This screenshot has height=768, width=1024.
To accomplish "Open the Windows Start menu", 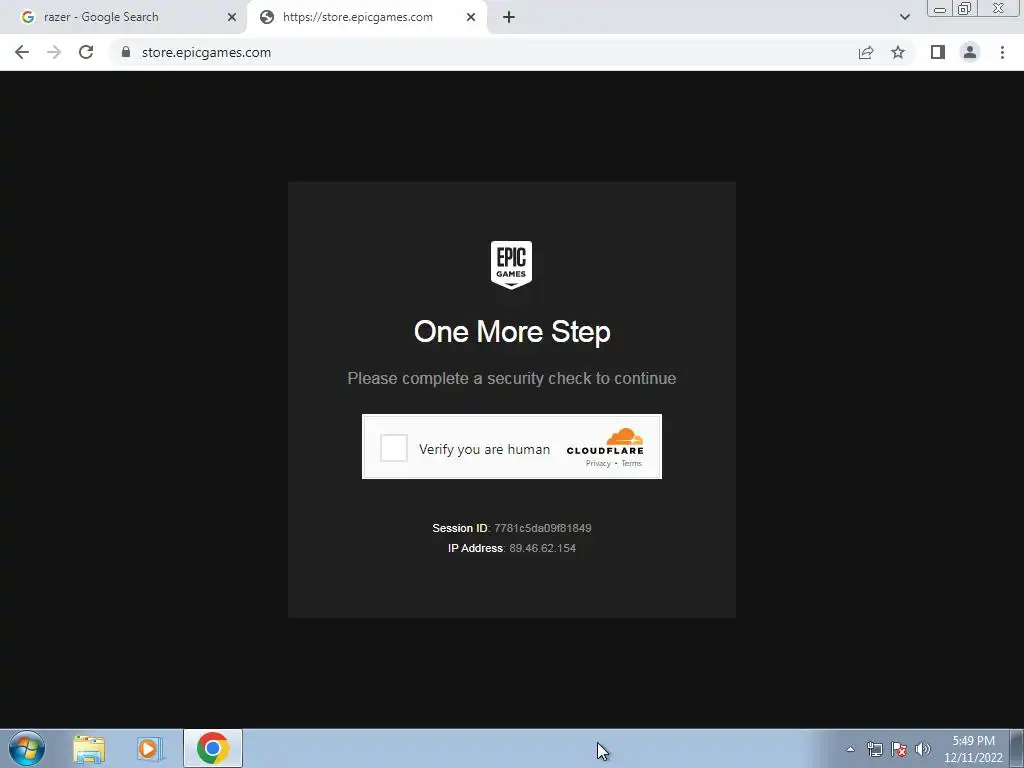I will 27,748.
